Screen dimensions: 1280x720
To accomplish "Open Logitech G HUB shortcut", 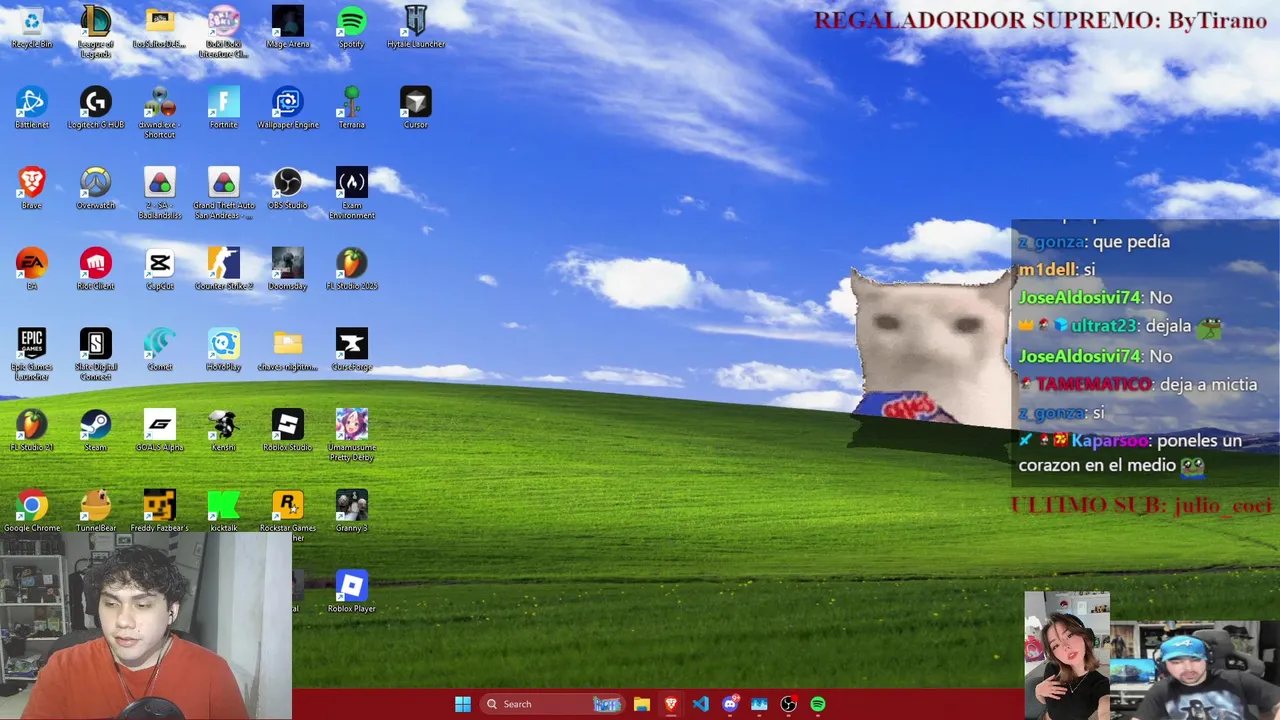I will tap(96, 108).
